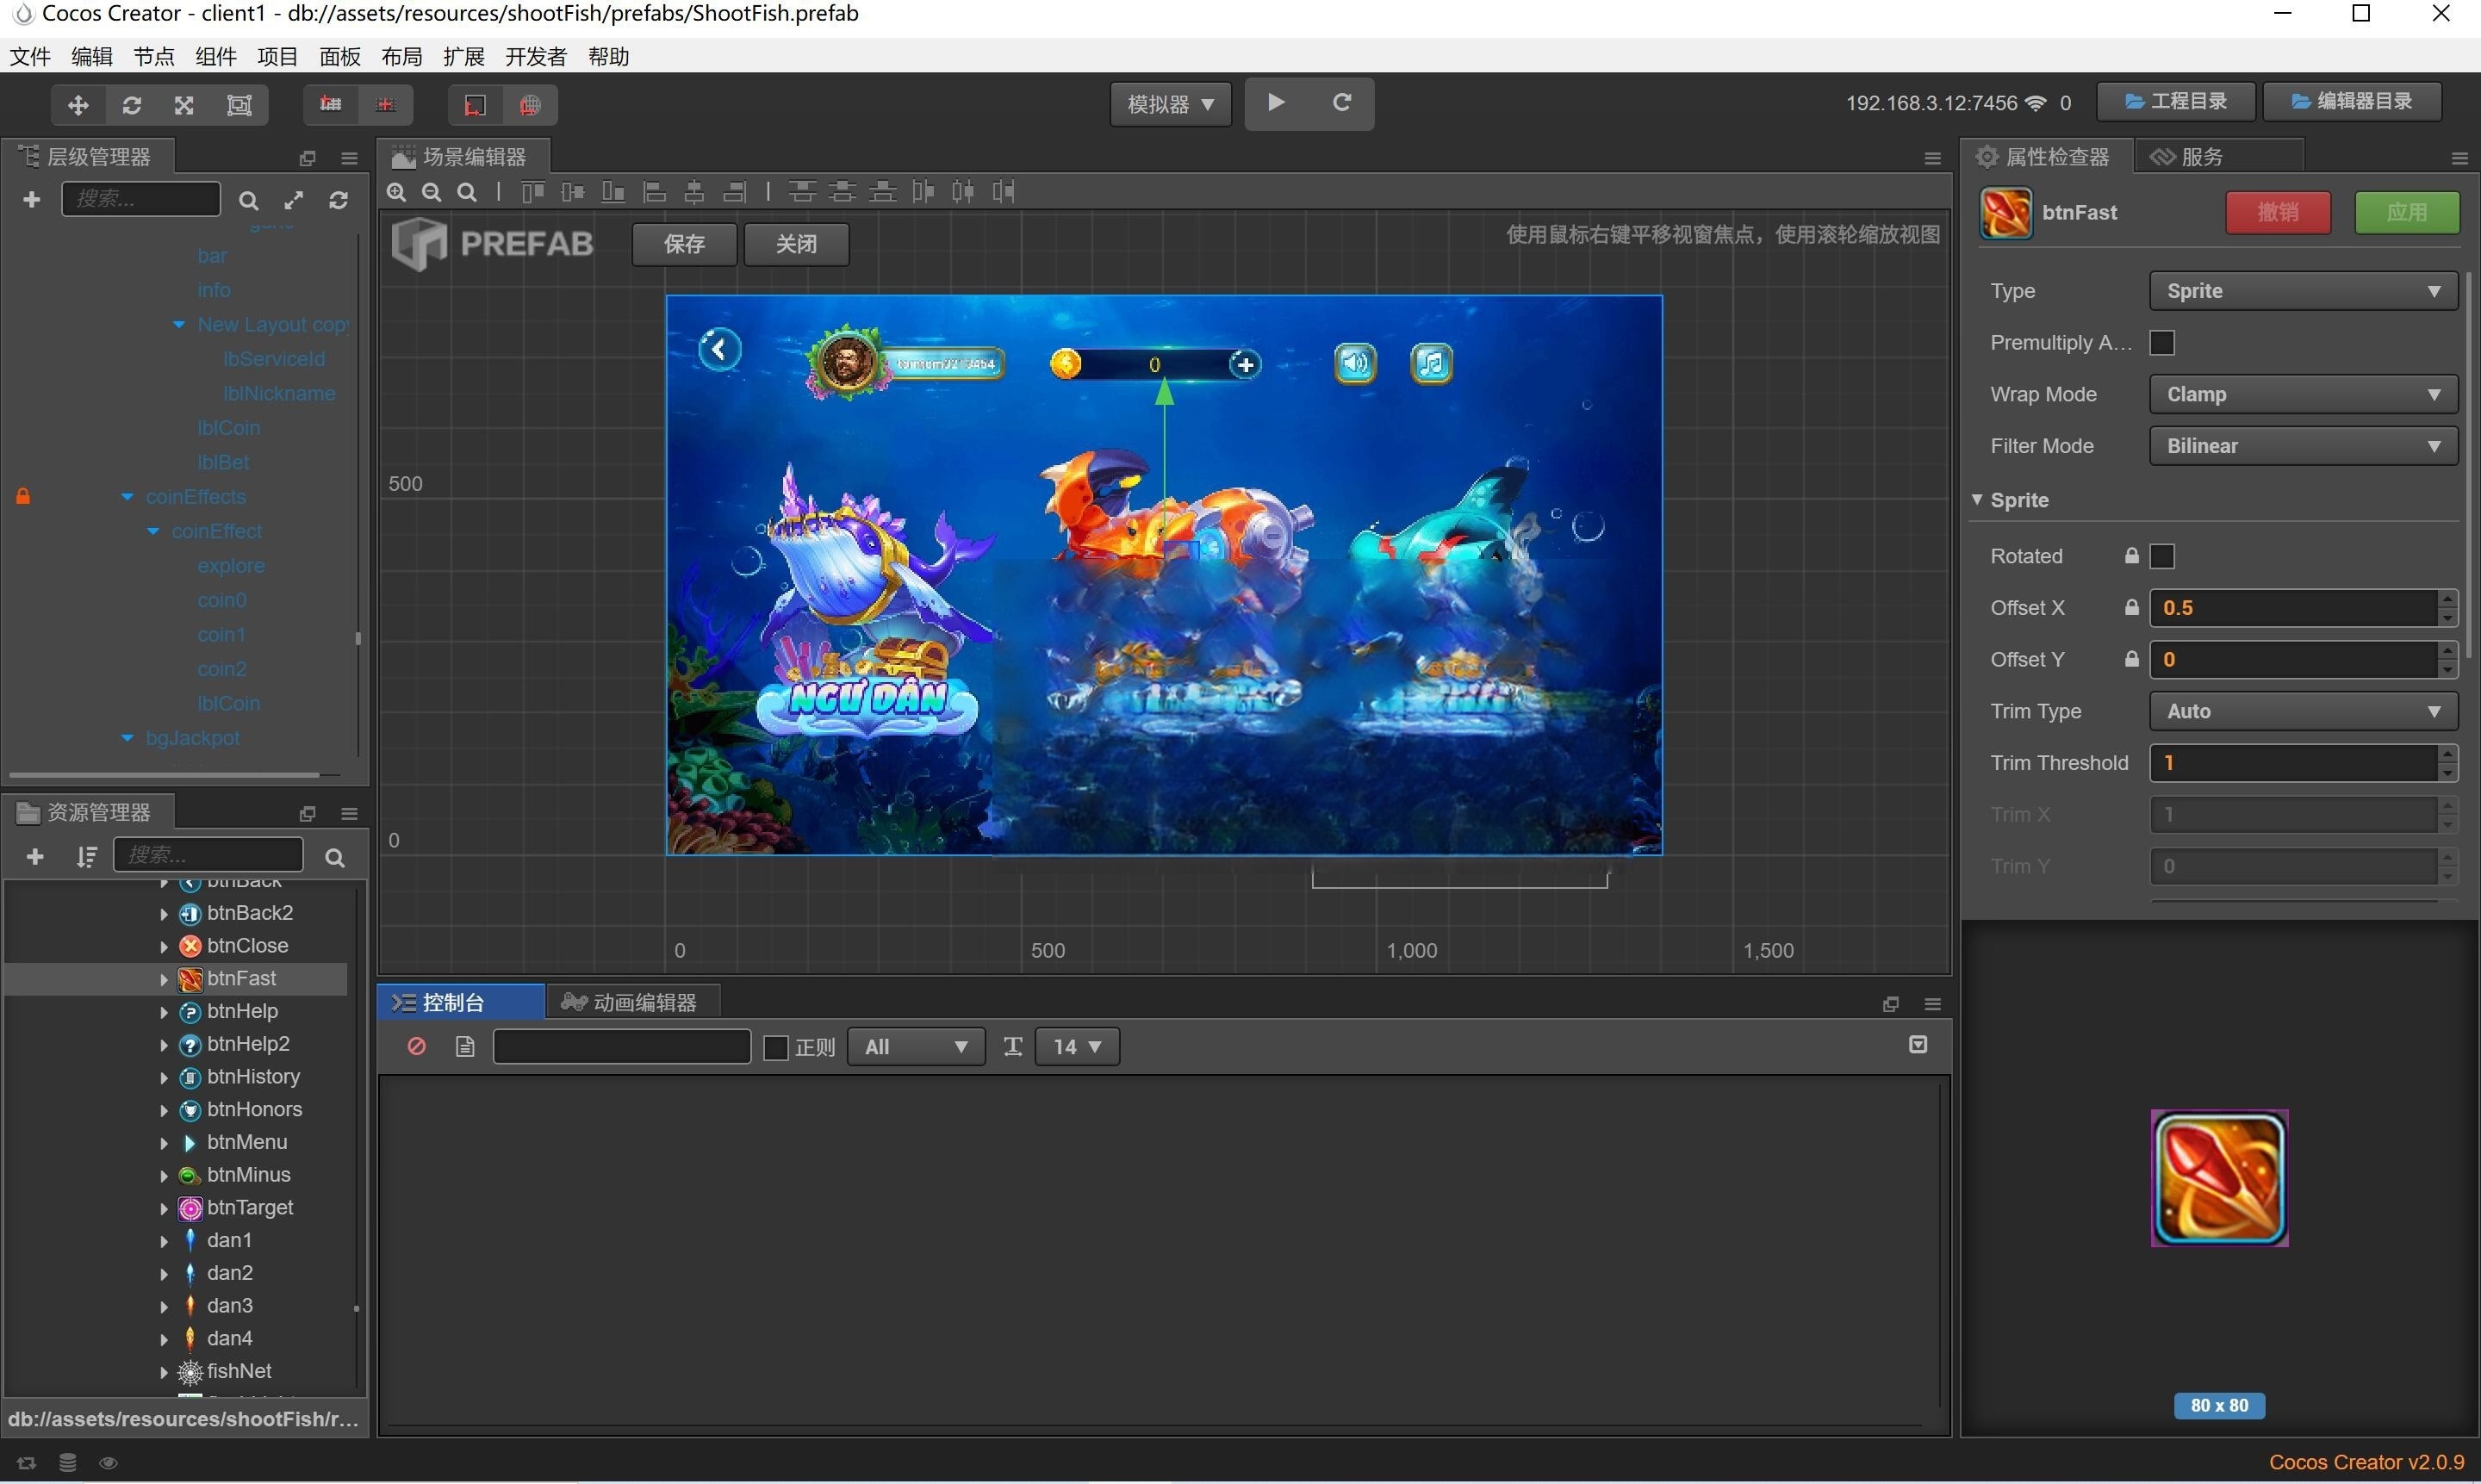The height and width of the screenshot is (1484, 2481).
Task: Click the red 撤销 button
Action: click(x=2277, y=212)
